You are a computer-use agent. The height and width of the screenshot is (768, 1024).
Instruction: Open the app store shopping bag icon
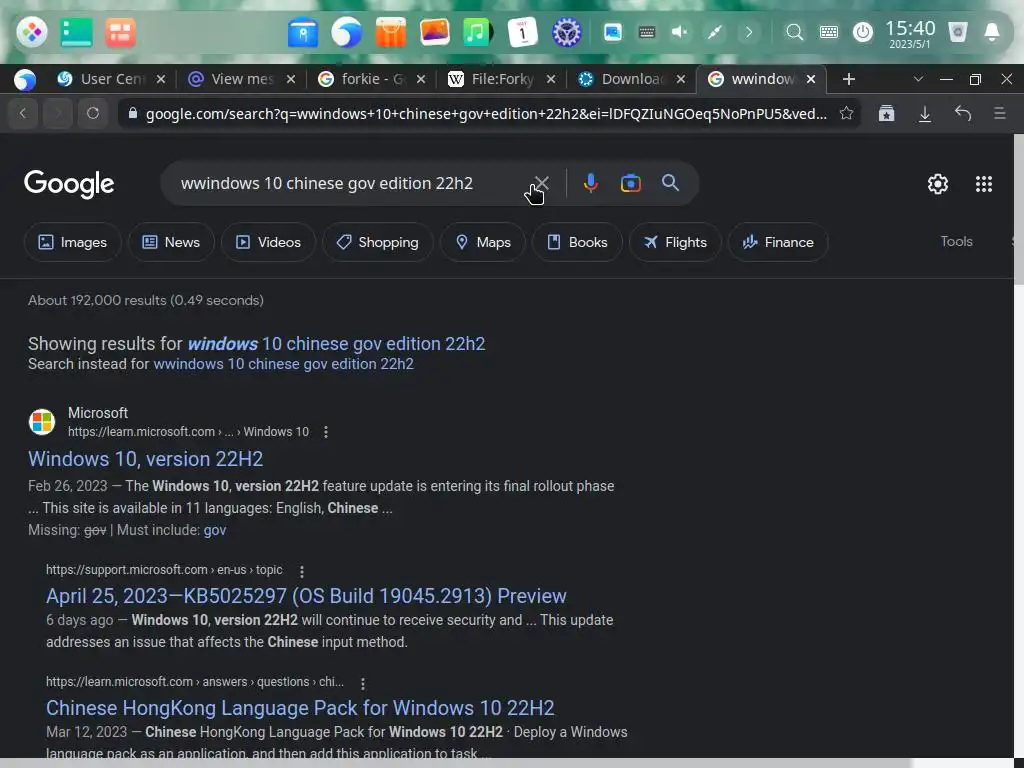[x=391, y=32]
